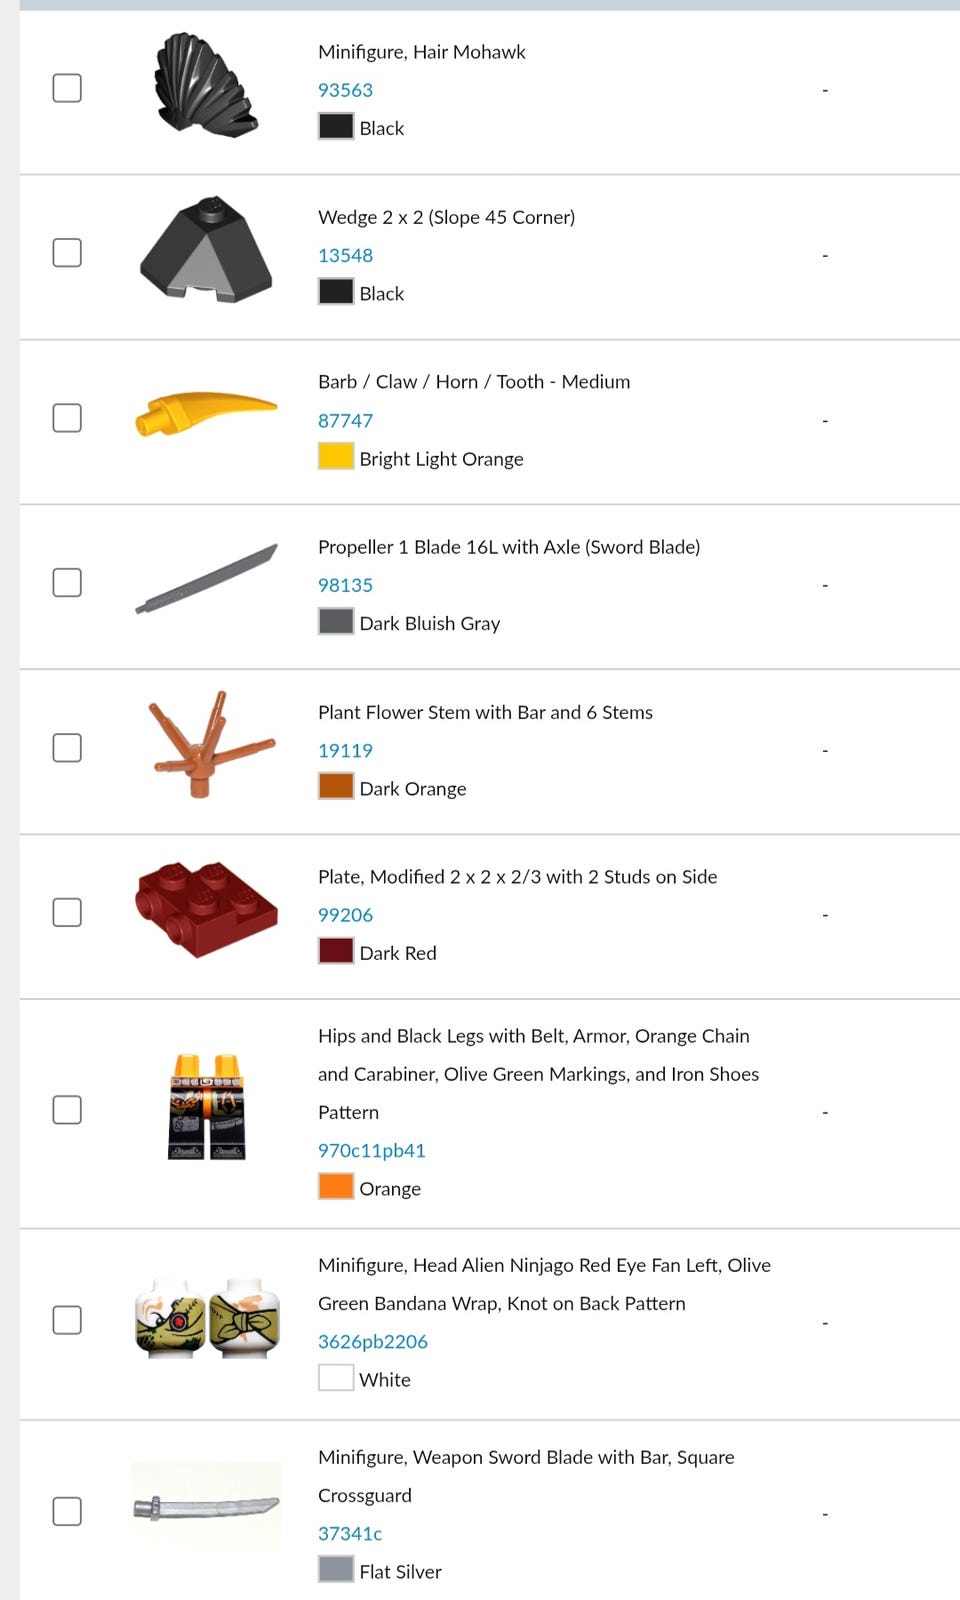960x1600 pixels.
Task: Click the black mohawk hair thumbnail
Action: (x=206, y=85)
